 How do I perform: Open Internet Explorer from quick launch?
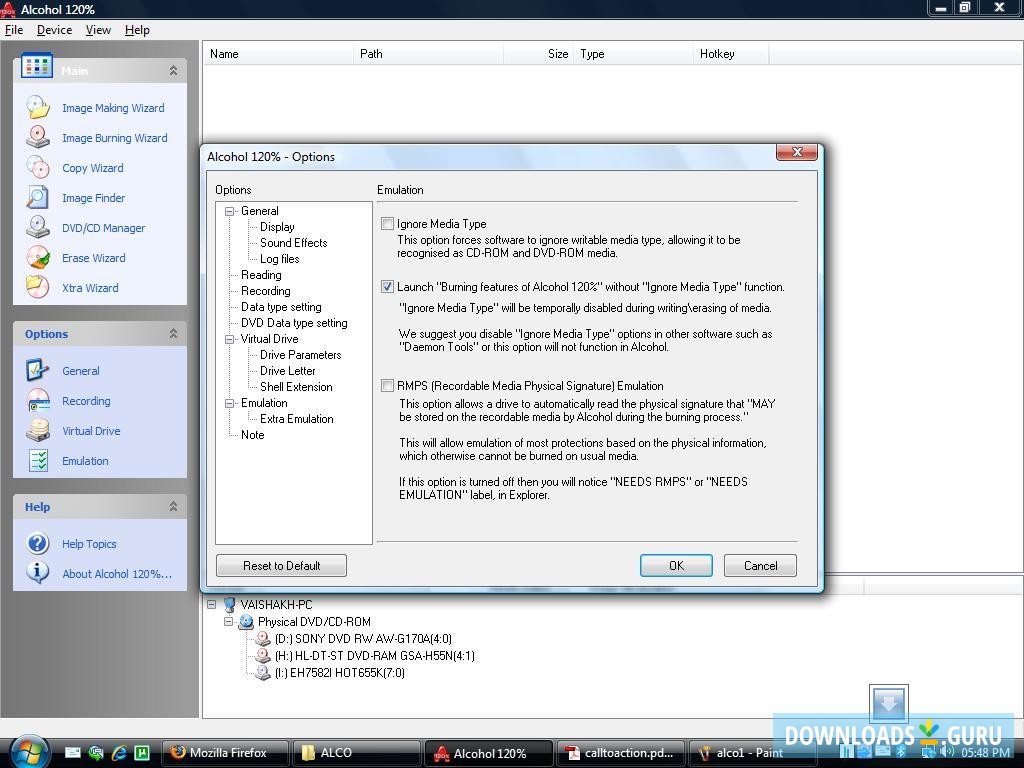click(119, 753)
